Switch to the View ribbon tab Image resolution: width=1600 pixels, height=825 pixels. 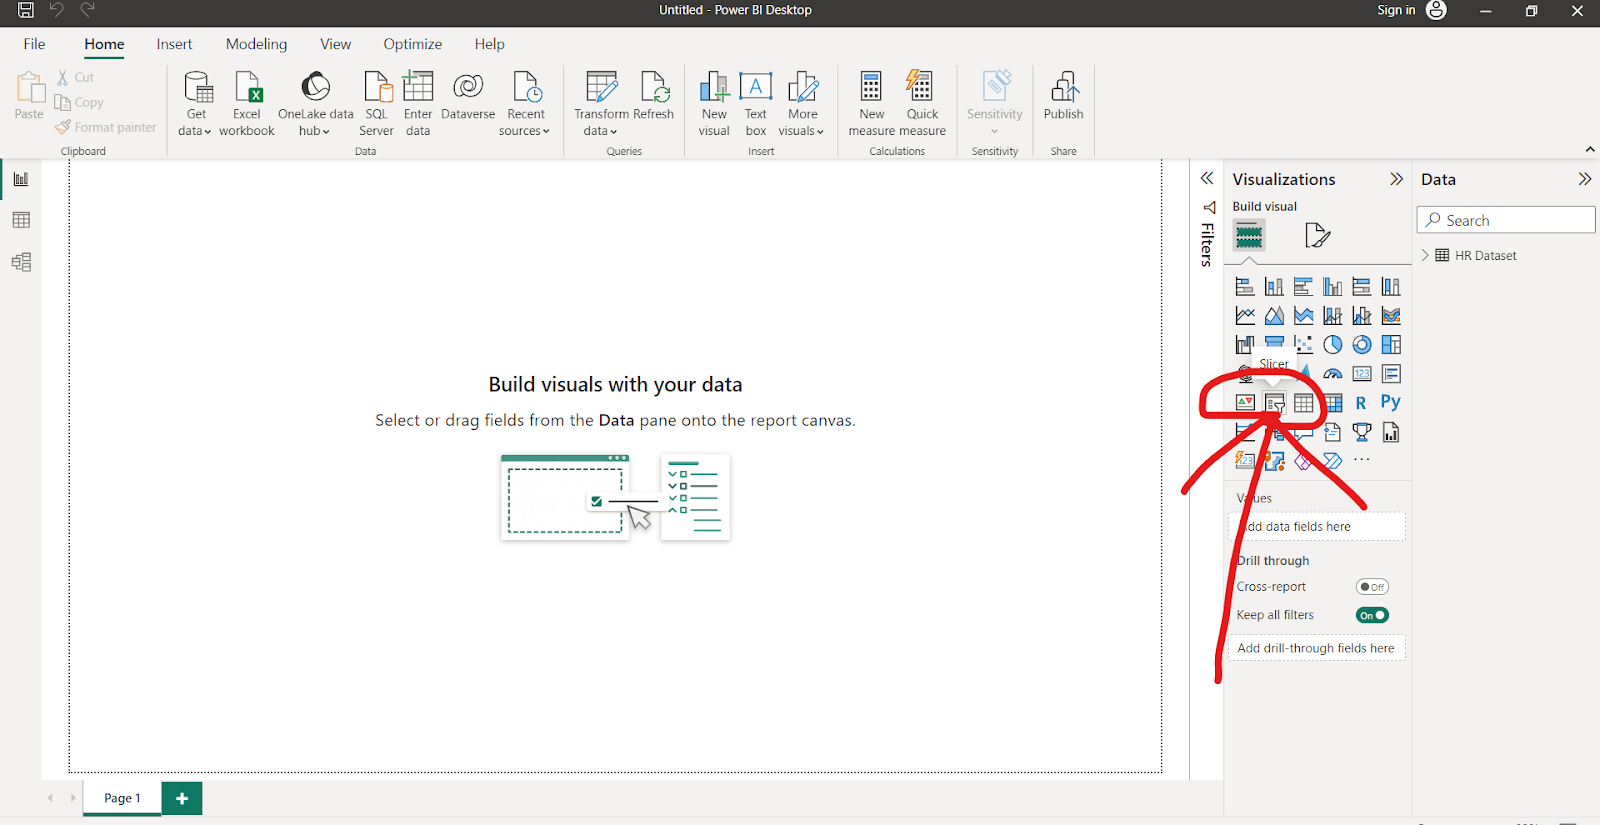(x=335, y=44)
